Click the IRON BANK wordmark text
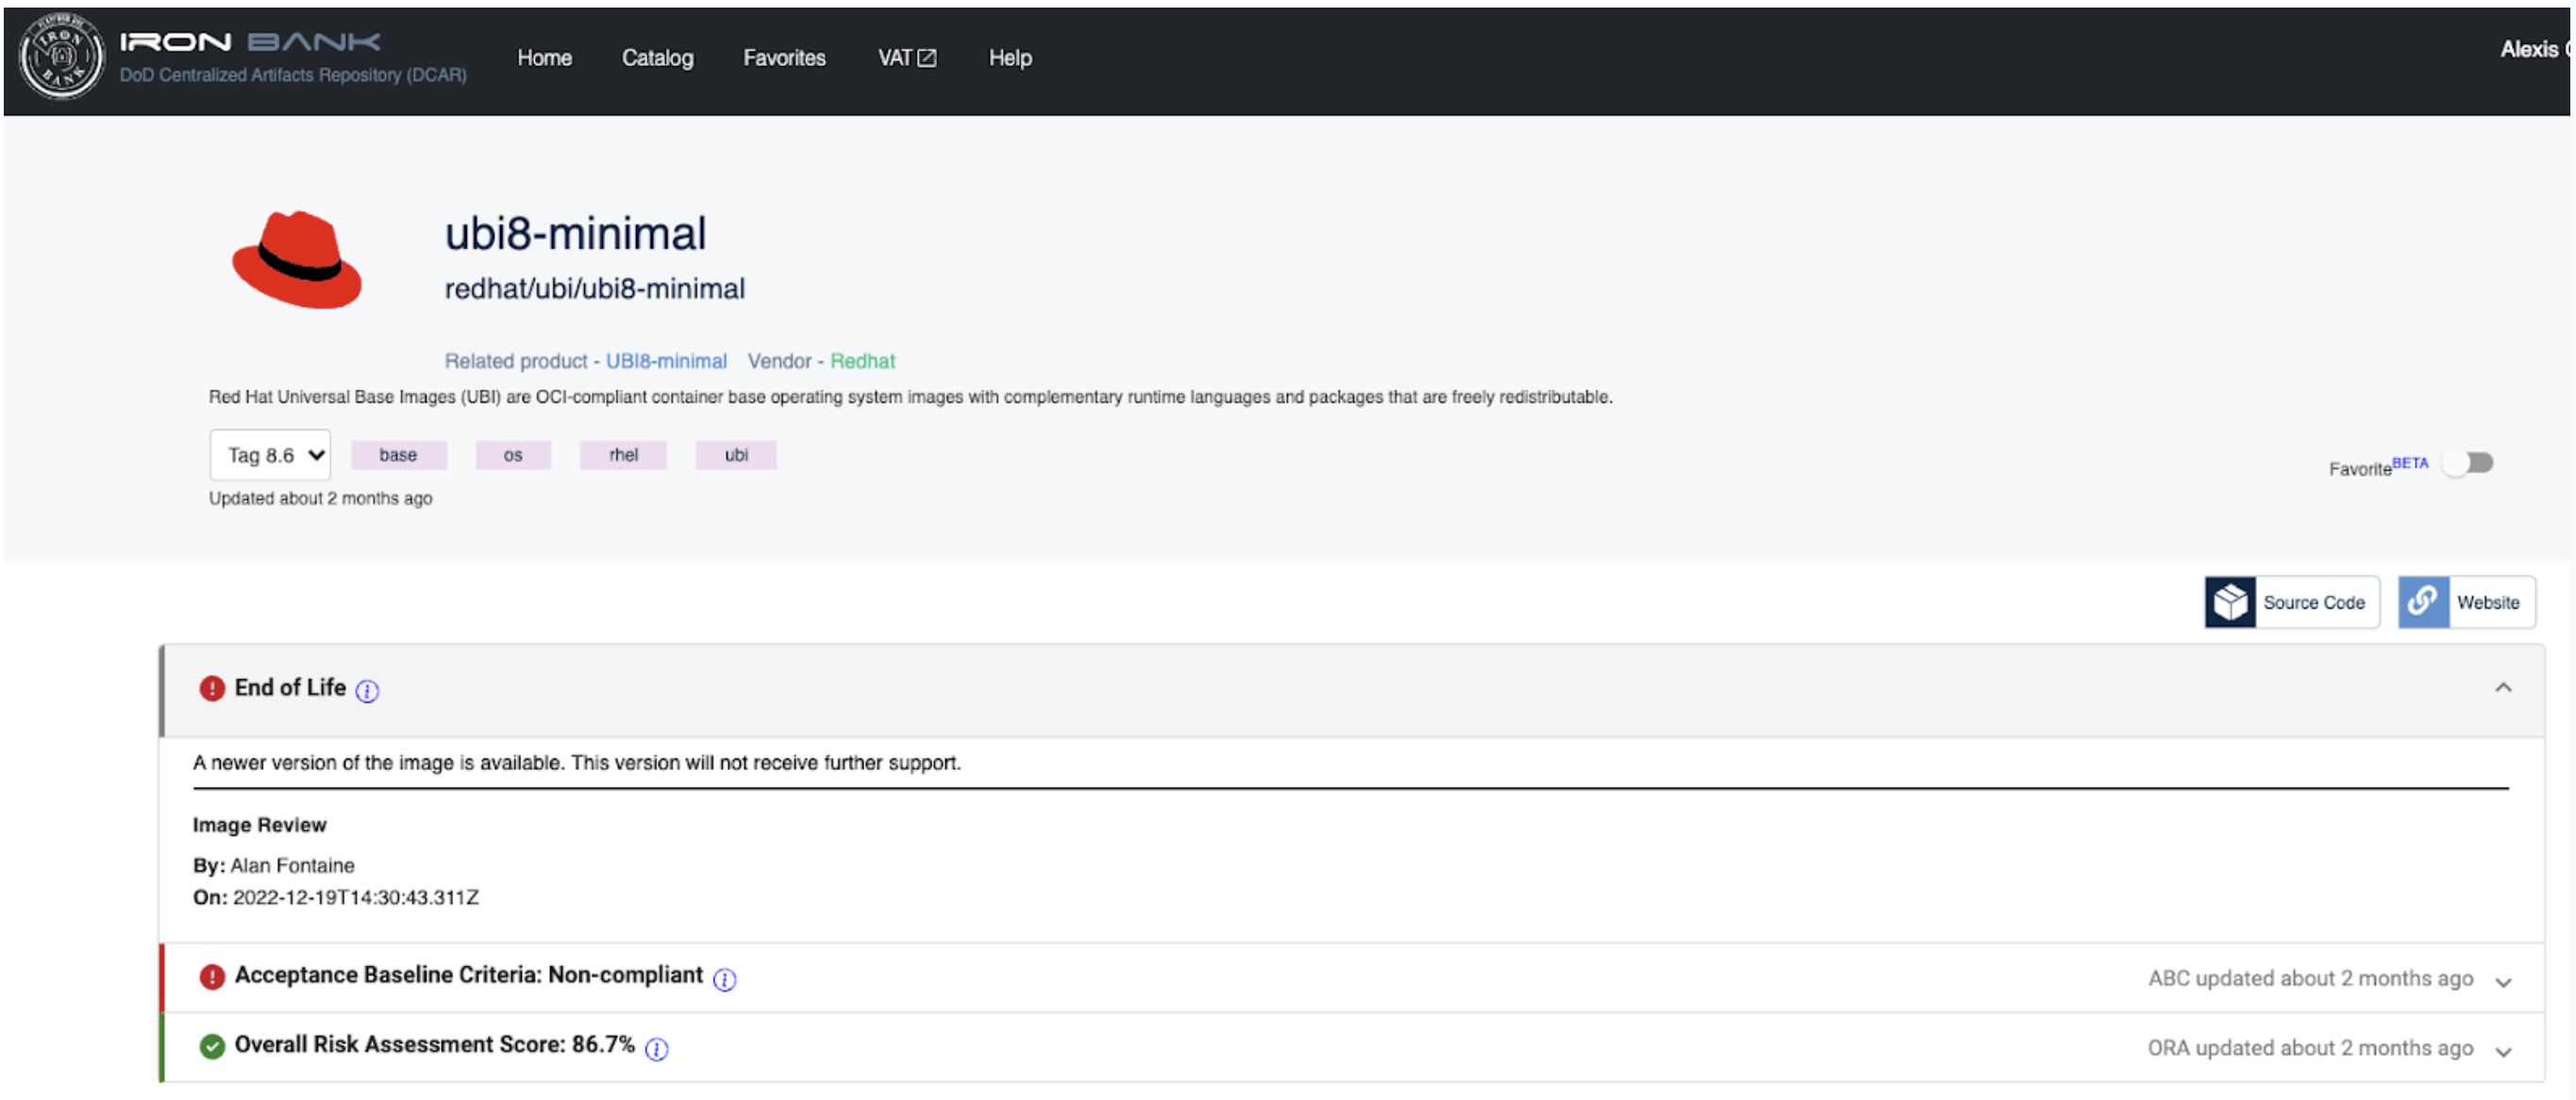 pyautogui.click(x=250, y=41)
